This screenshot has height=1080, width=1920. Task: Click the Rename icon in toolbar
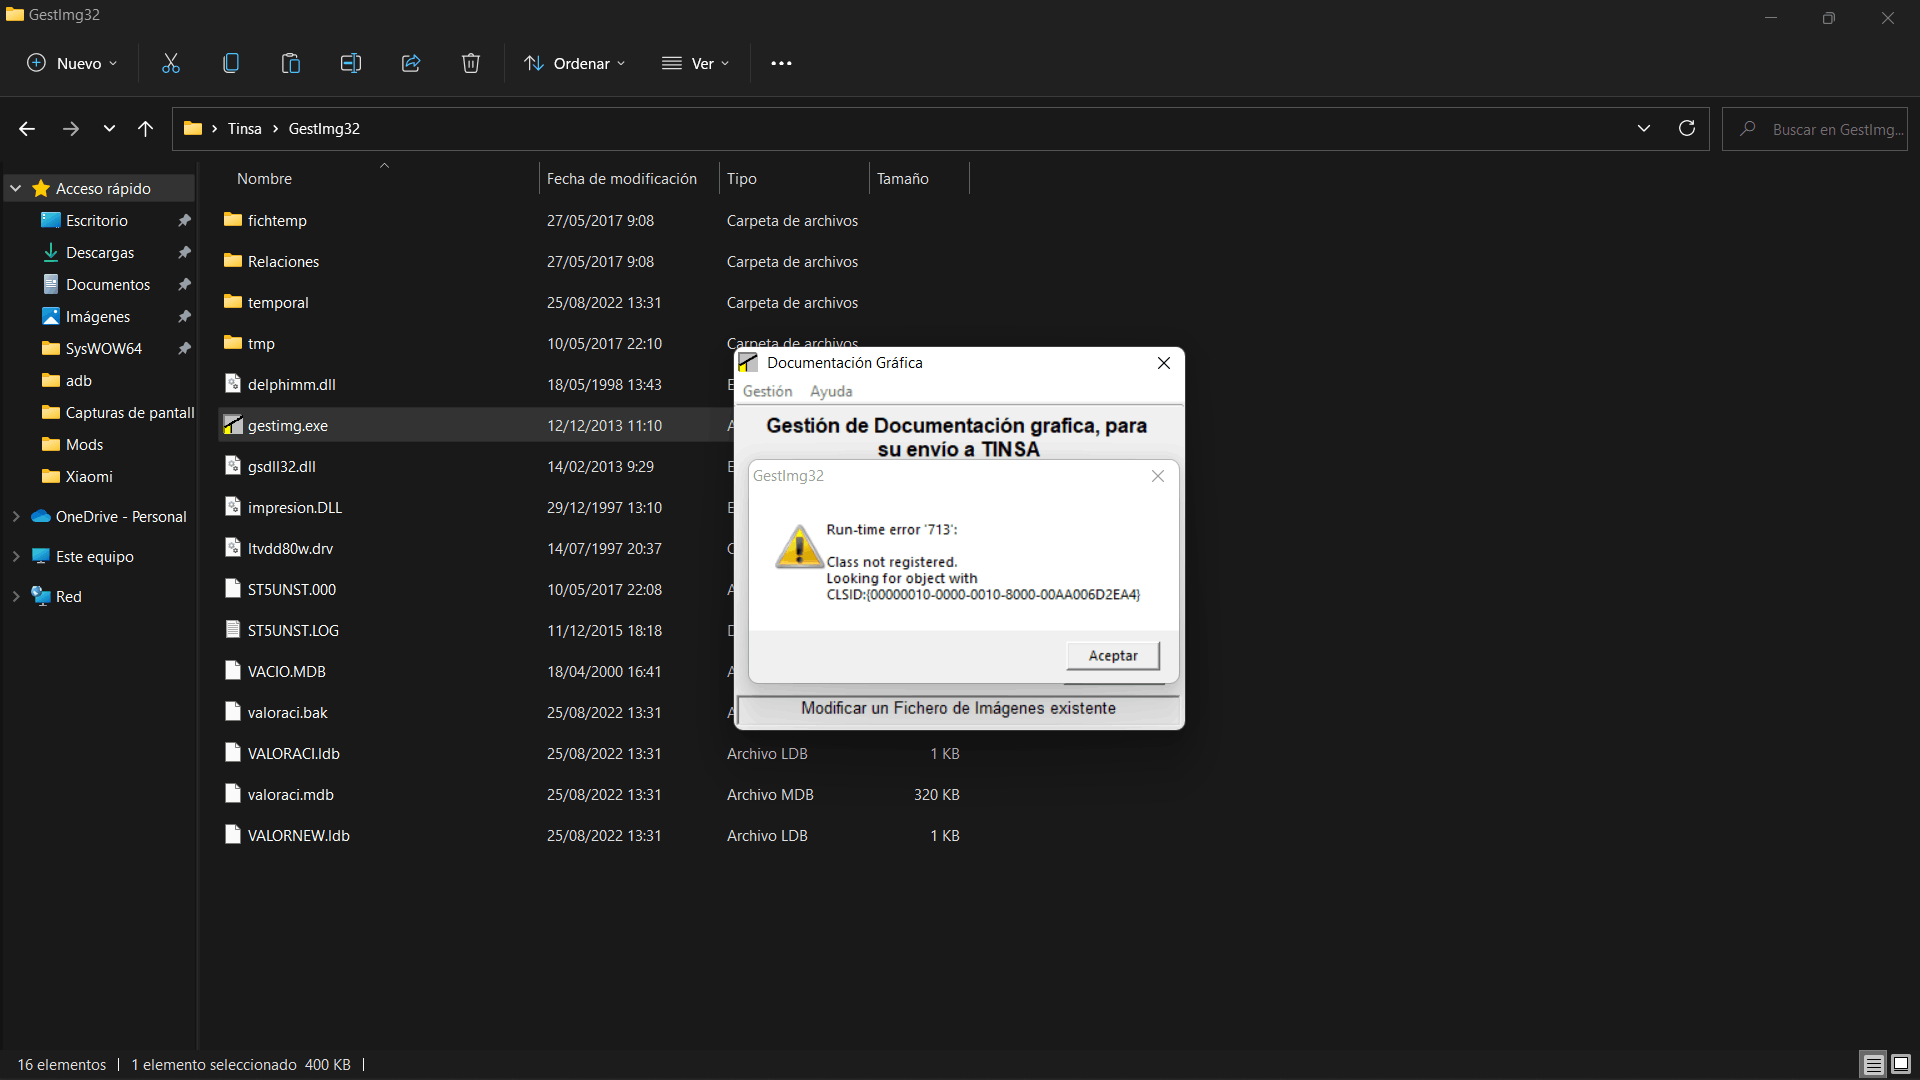coord(351,63)
